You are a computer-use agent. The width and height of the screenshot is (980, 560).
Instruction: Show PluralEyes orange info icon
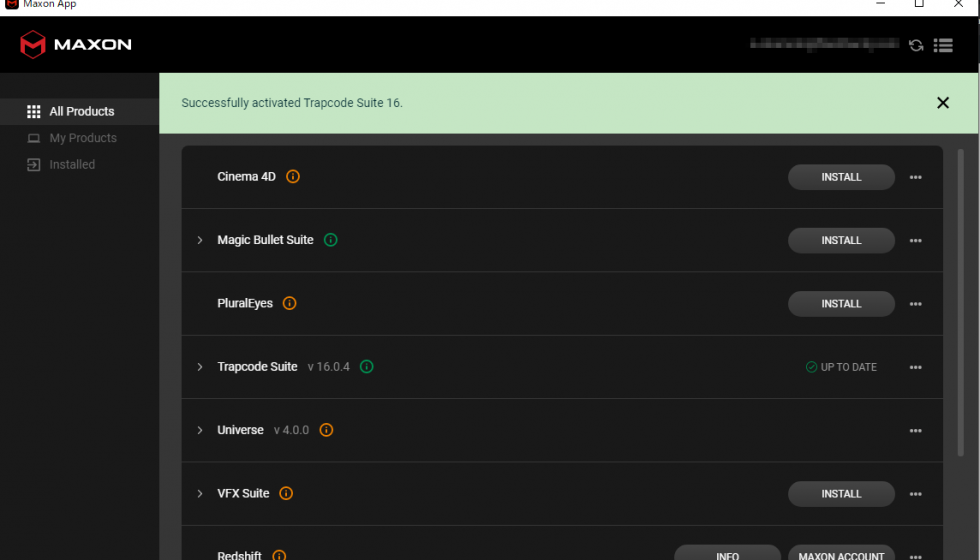(x=289, y=303)
